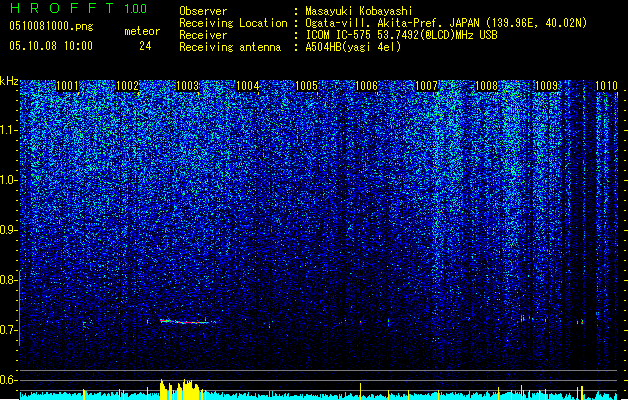Click the 0.7 frequency axis label
The image size is (629, 400).
point(8,330)
